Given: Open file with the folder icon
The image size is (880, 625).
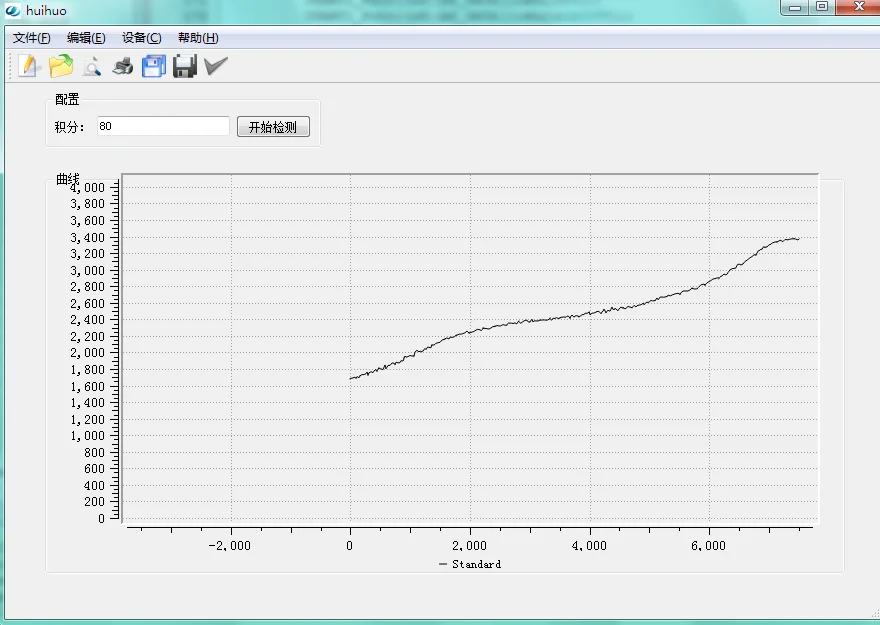Looking at the screenshot, I should [x=61, y=66].
